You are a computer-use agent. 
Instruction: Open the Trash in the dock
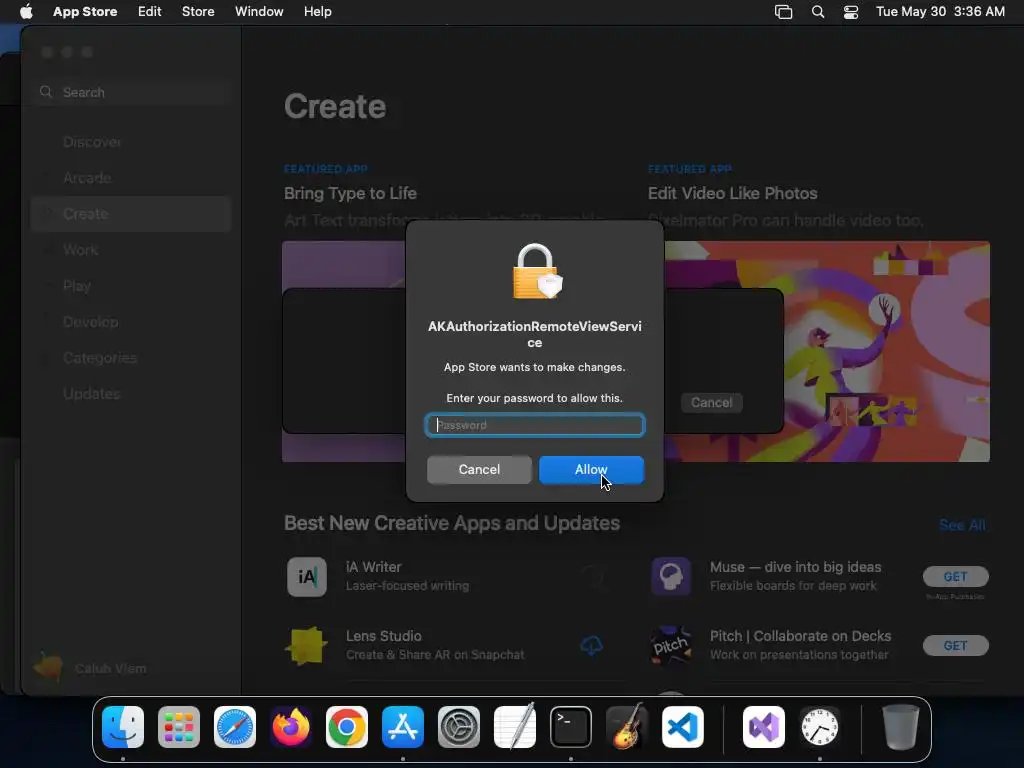click(x=901, y=727)
